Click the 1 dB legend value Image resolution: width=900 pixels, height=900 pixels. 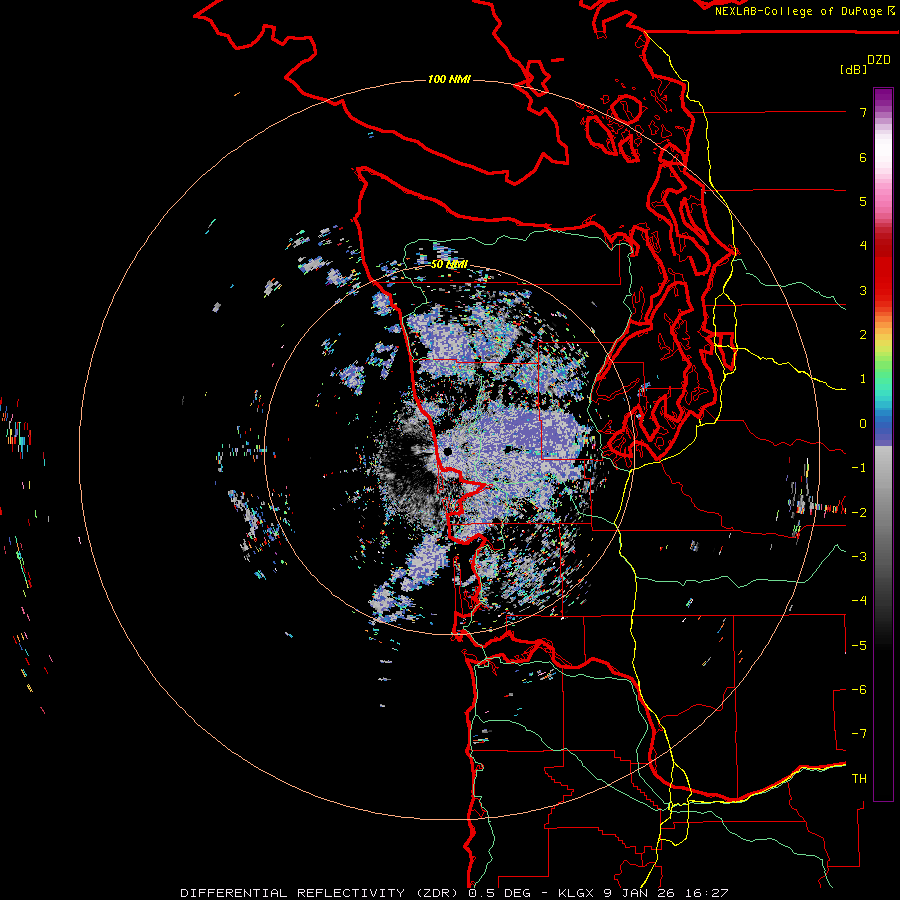click(863, 379)
